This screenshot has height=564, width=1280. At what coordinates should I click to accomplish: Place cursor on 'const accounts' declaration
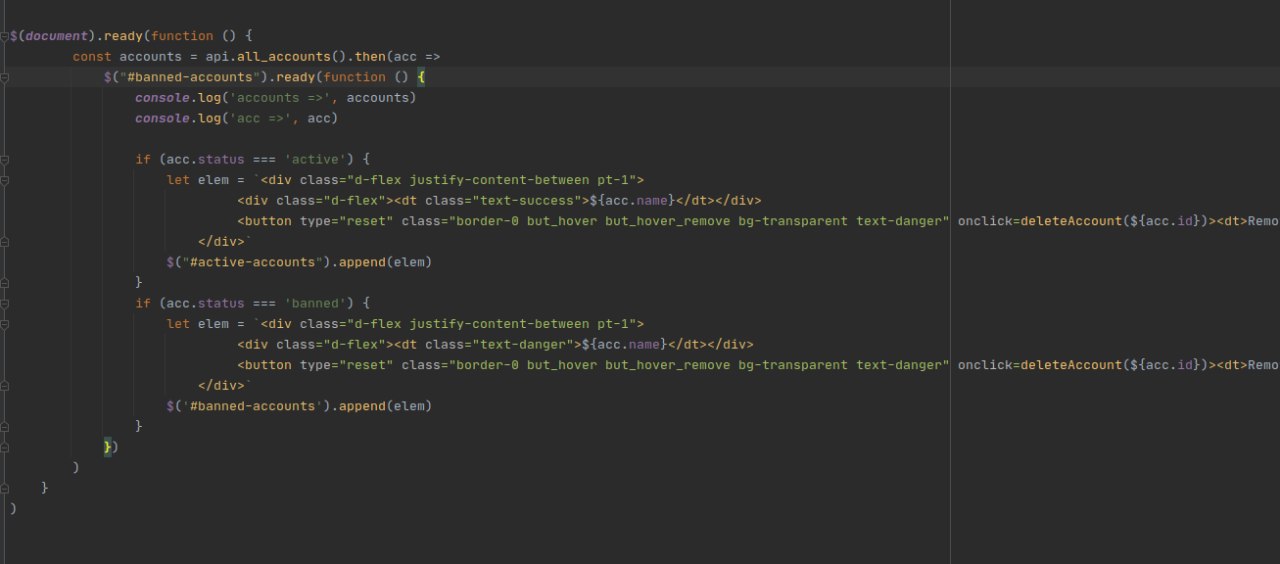point(128,57)
